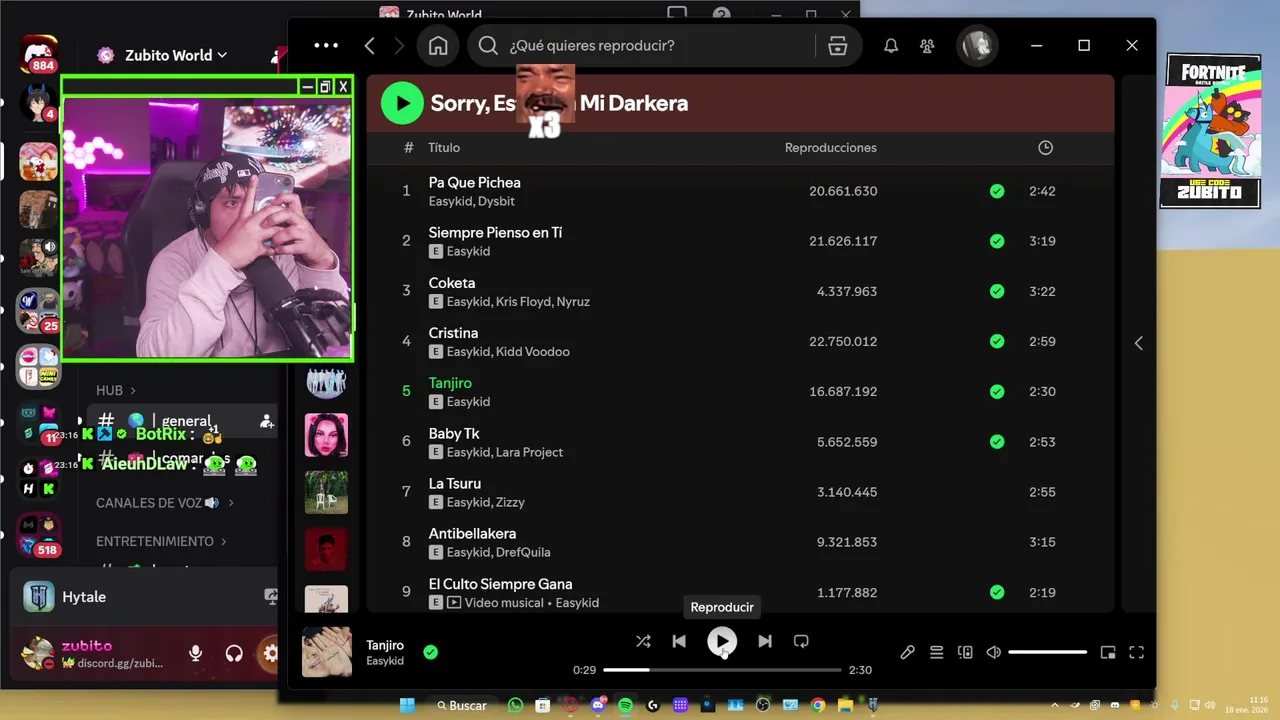The height and width of the screenshot is (720, 1280).
Task: Open WhatsApp from the taskbar
Action: pos(515,705)
